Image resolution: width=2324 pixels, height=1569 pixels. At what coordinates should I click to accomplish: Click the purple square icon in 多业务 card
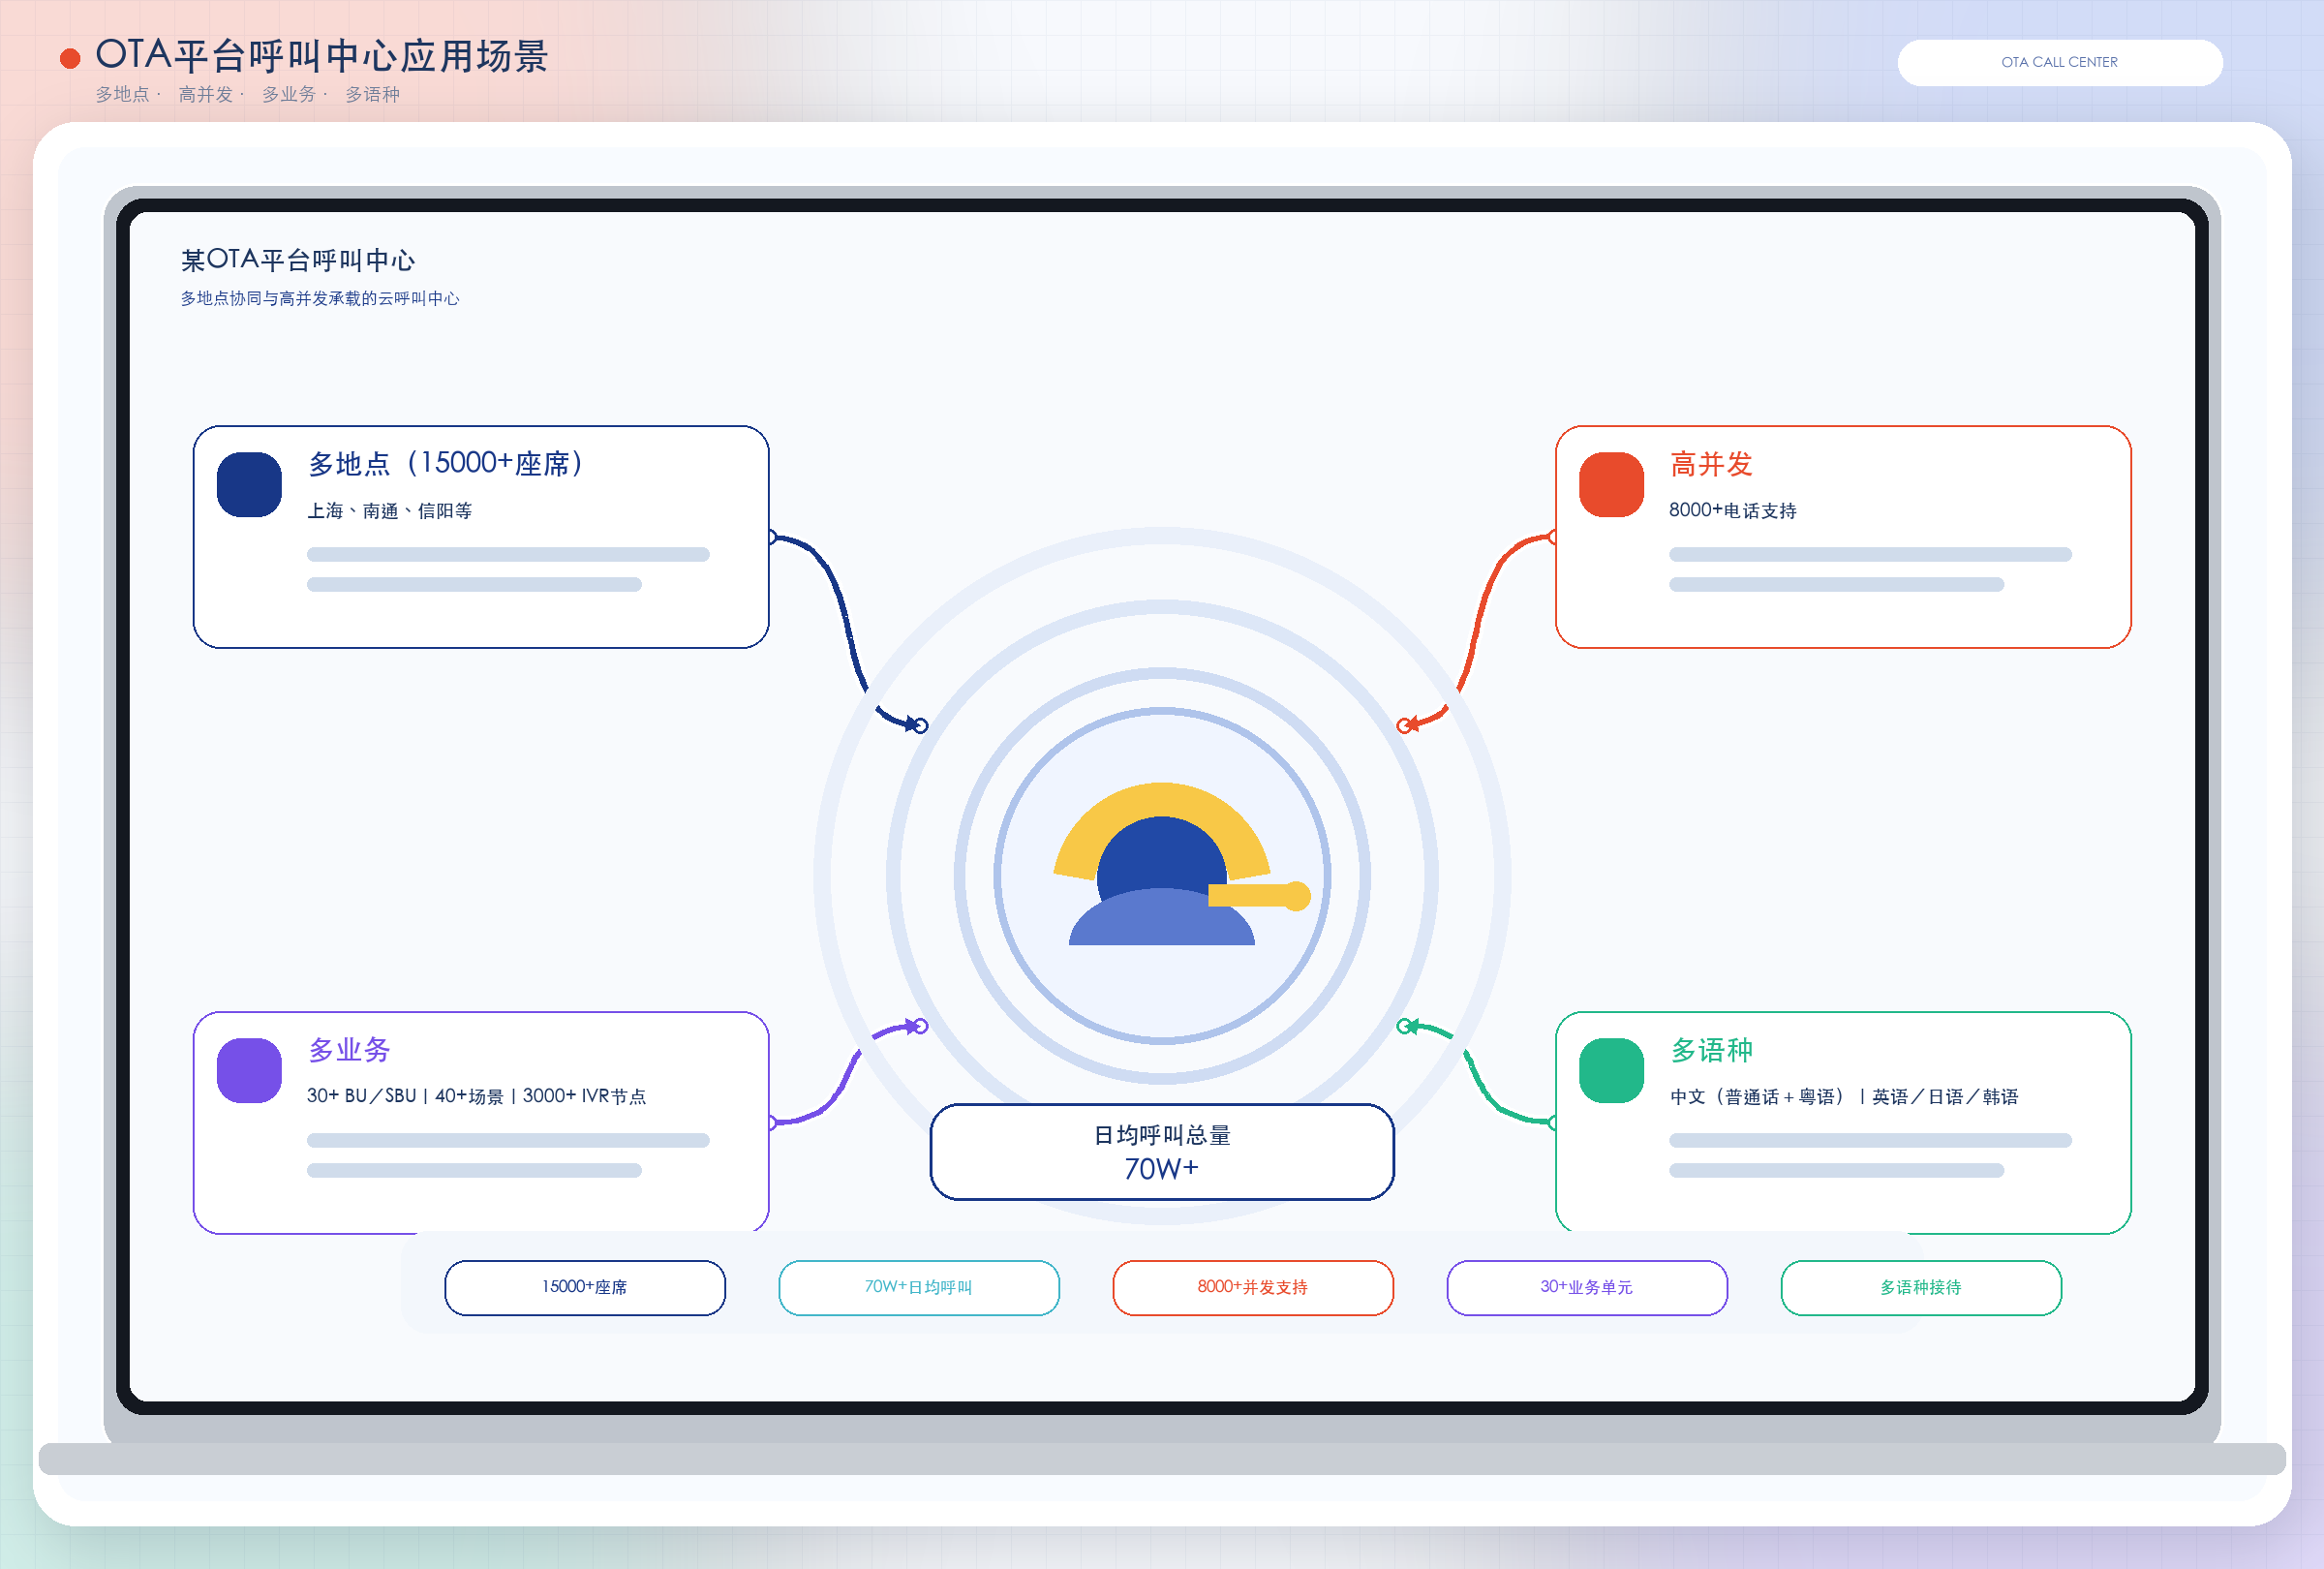pos(249,1070)
